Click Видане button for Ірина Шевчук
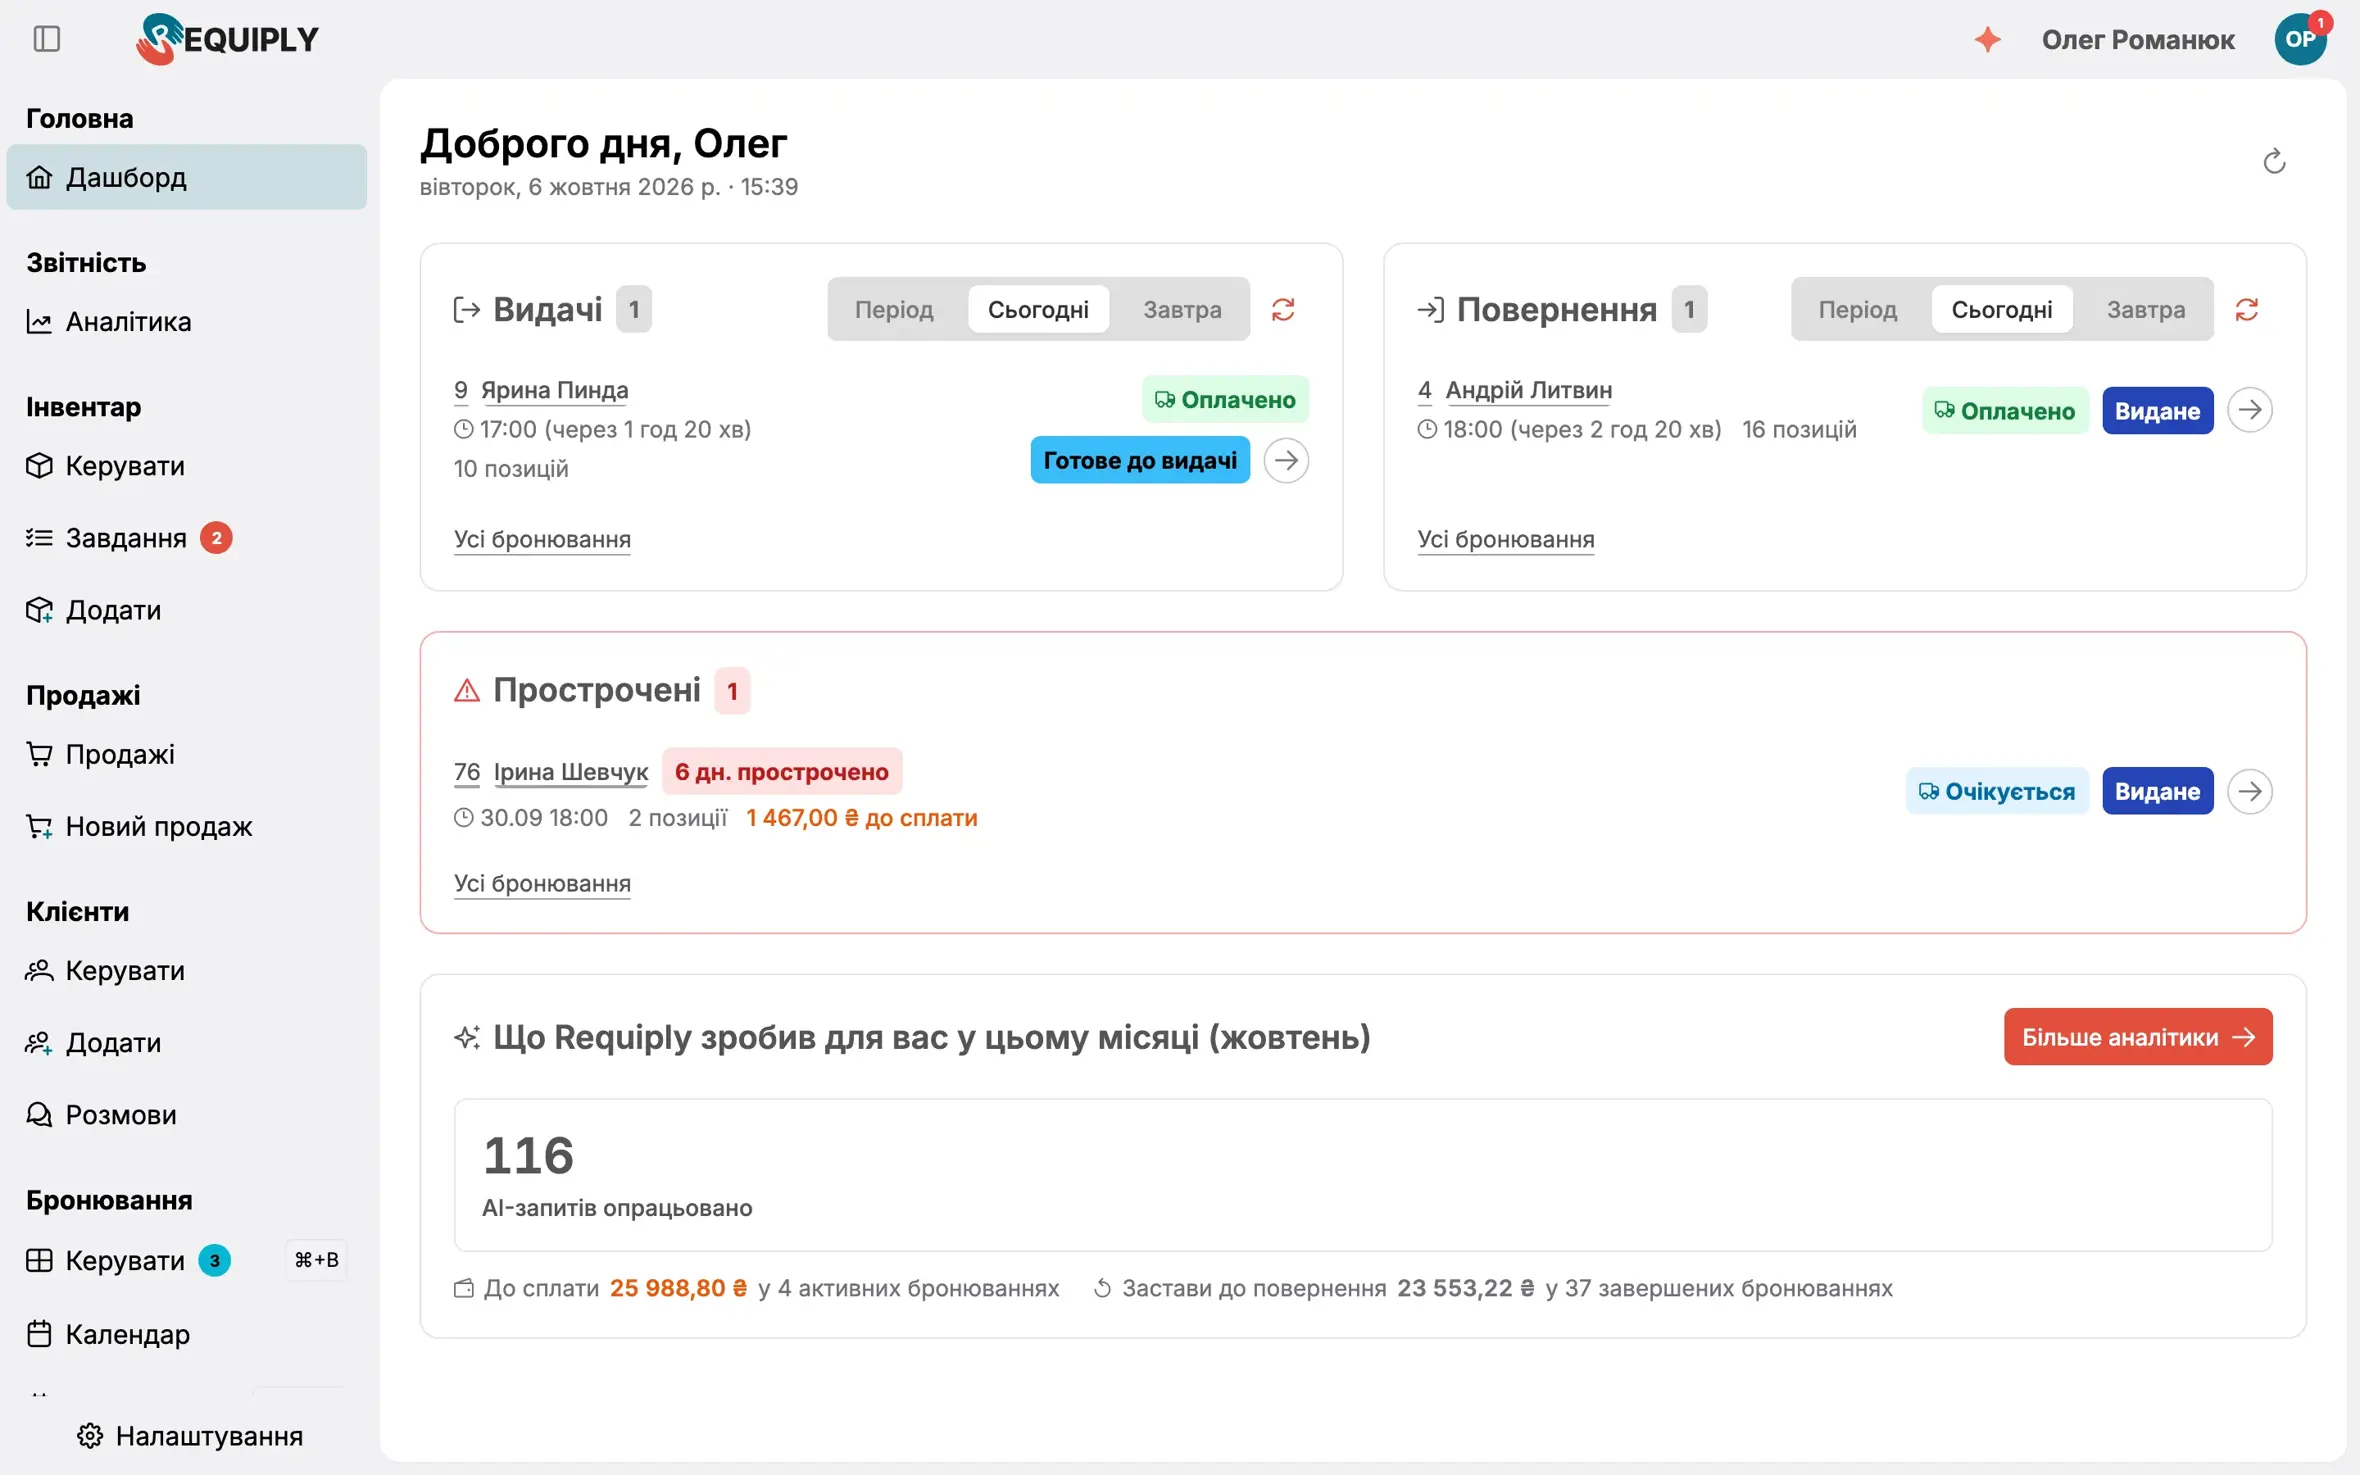The height and width of the screenshot is (1475, 2360). 2157,791
